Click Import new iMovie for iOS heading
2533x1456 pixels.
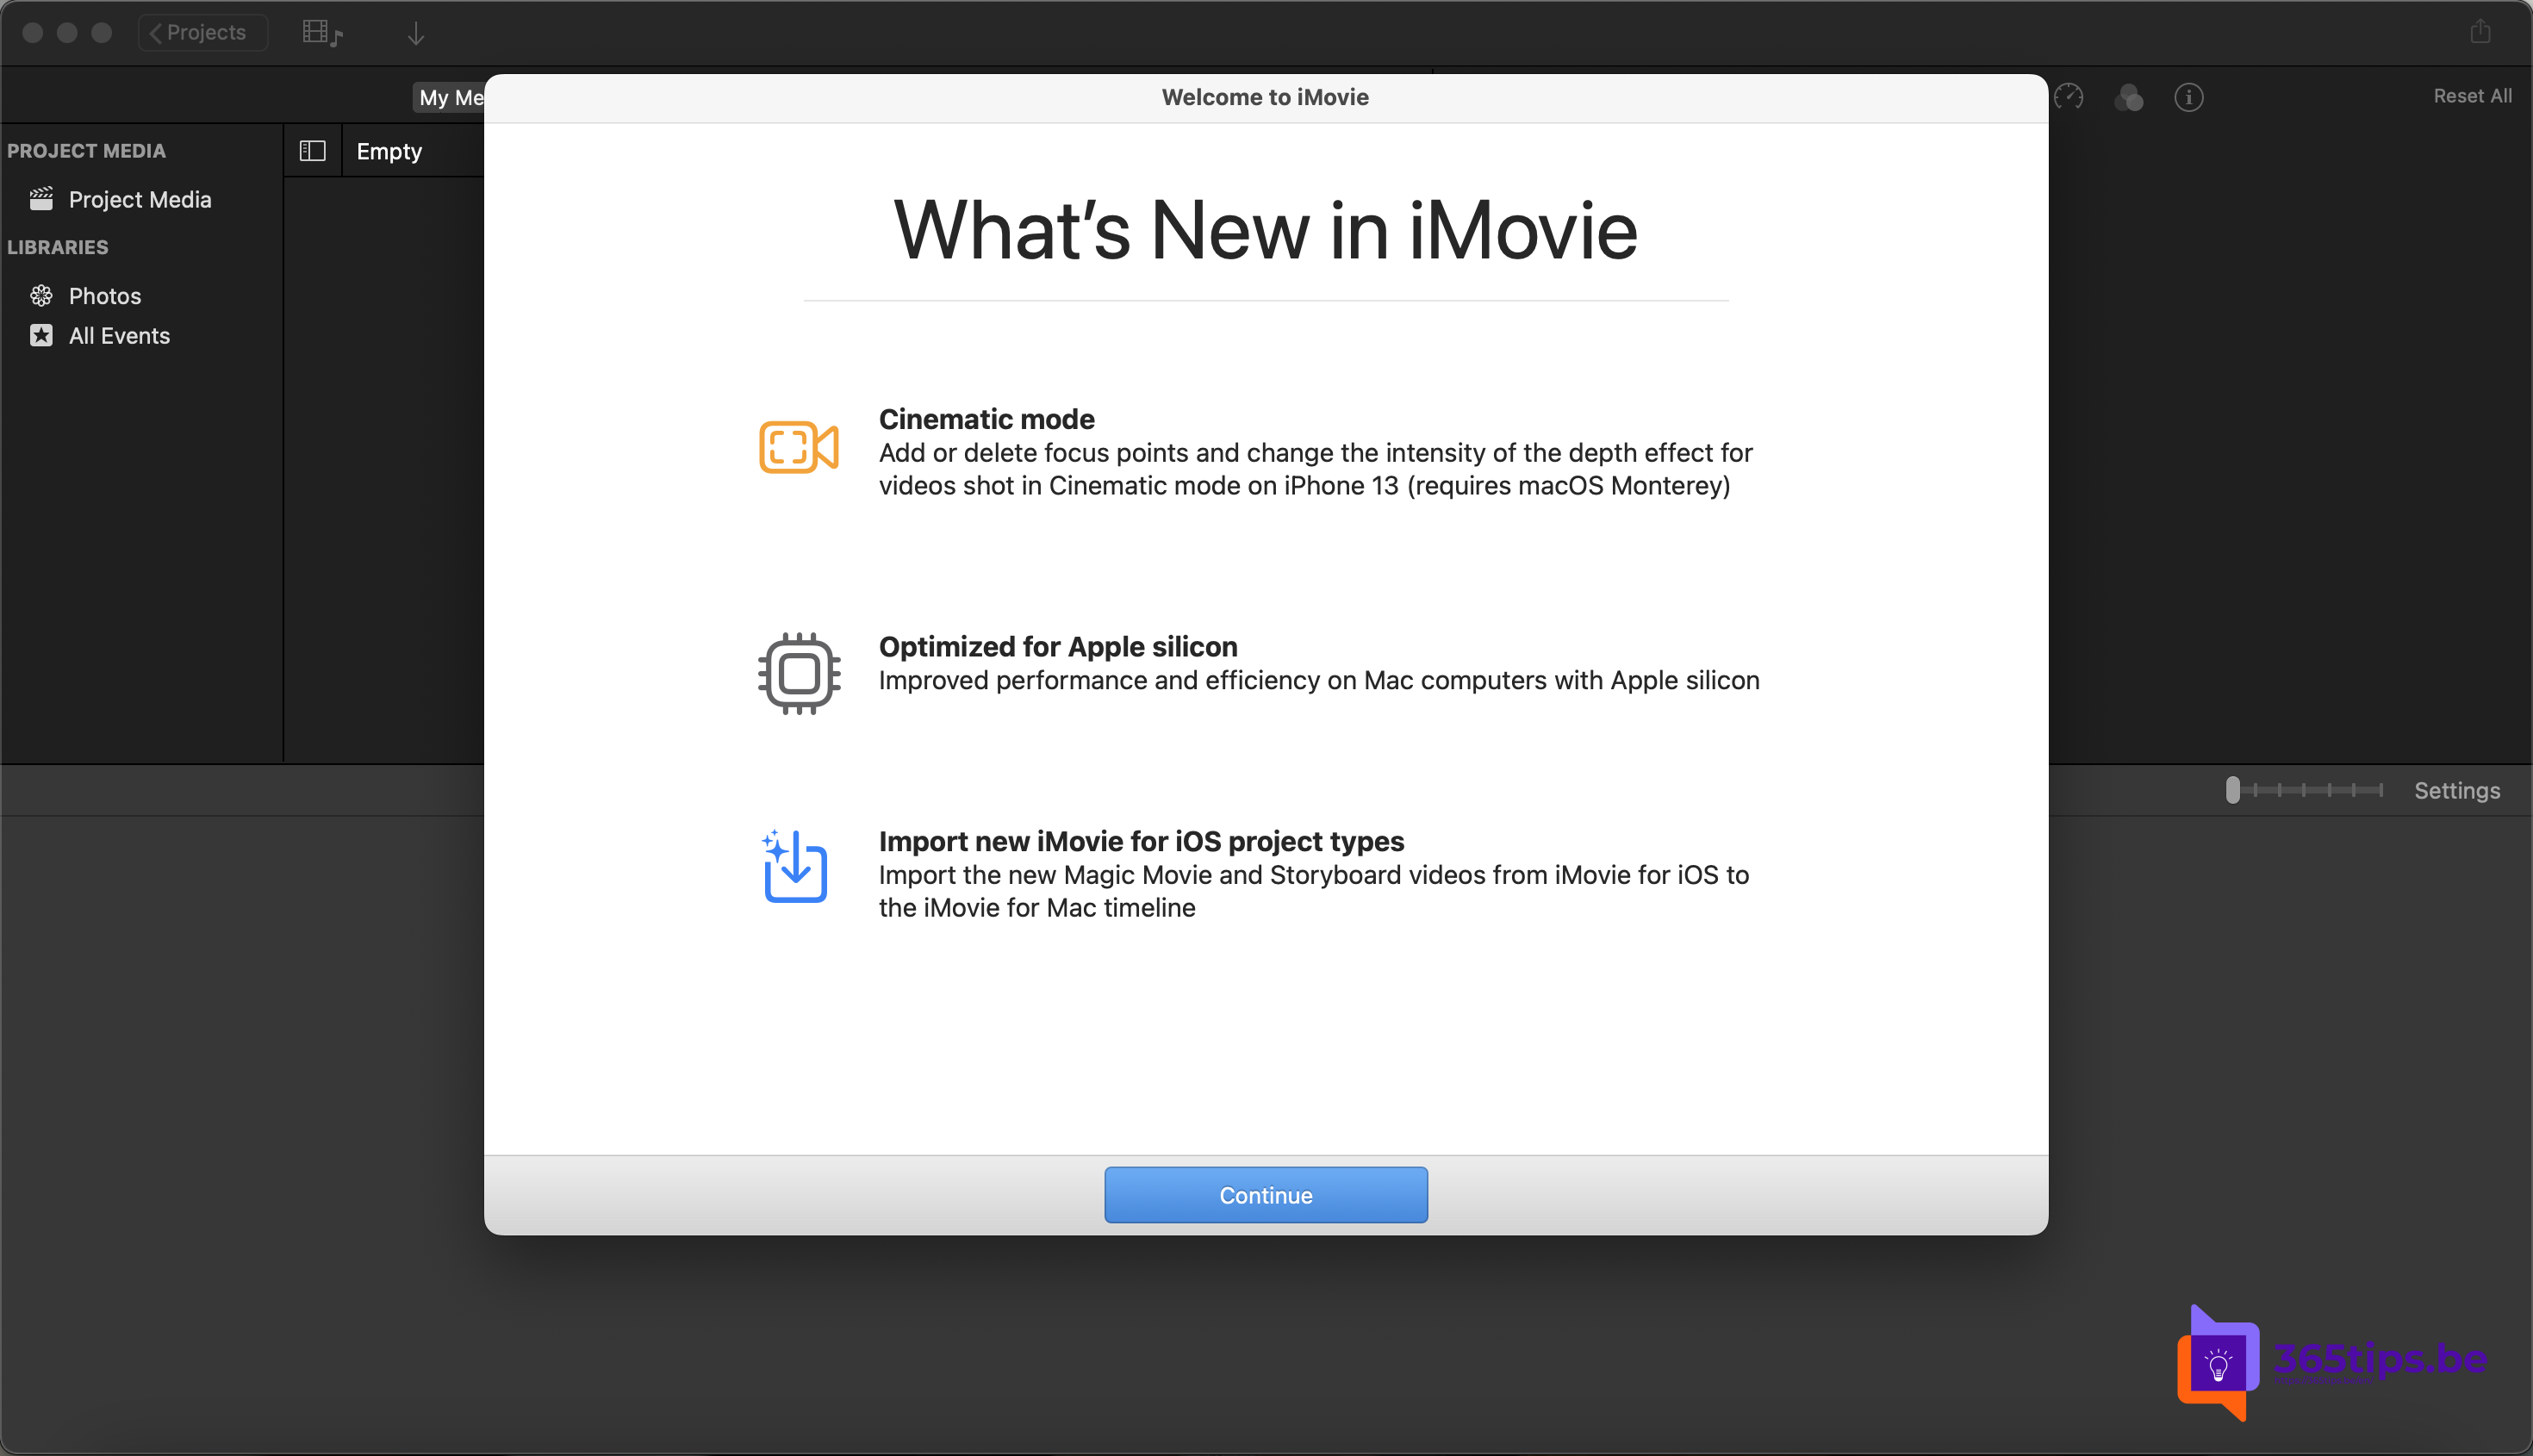(1141, 841)
